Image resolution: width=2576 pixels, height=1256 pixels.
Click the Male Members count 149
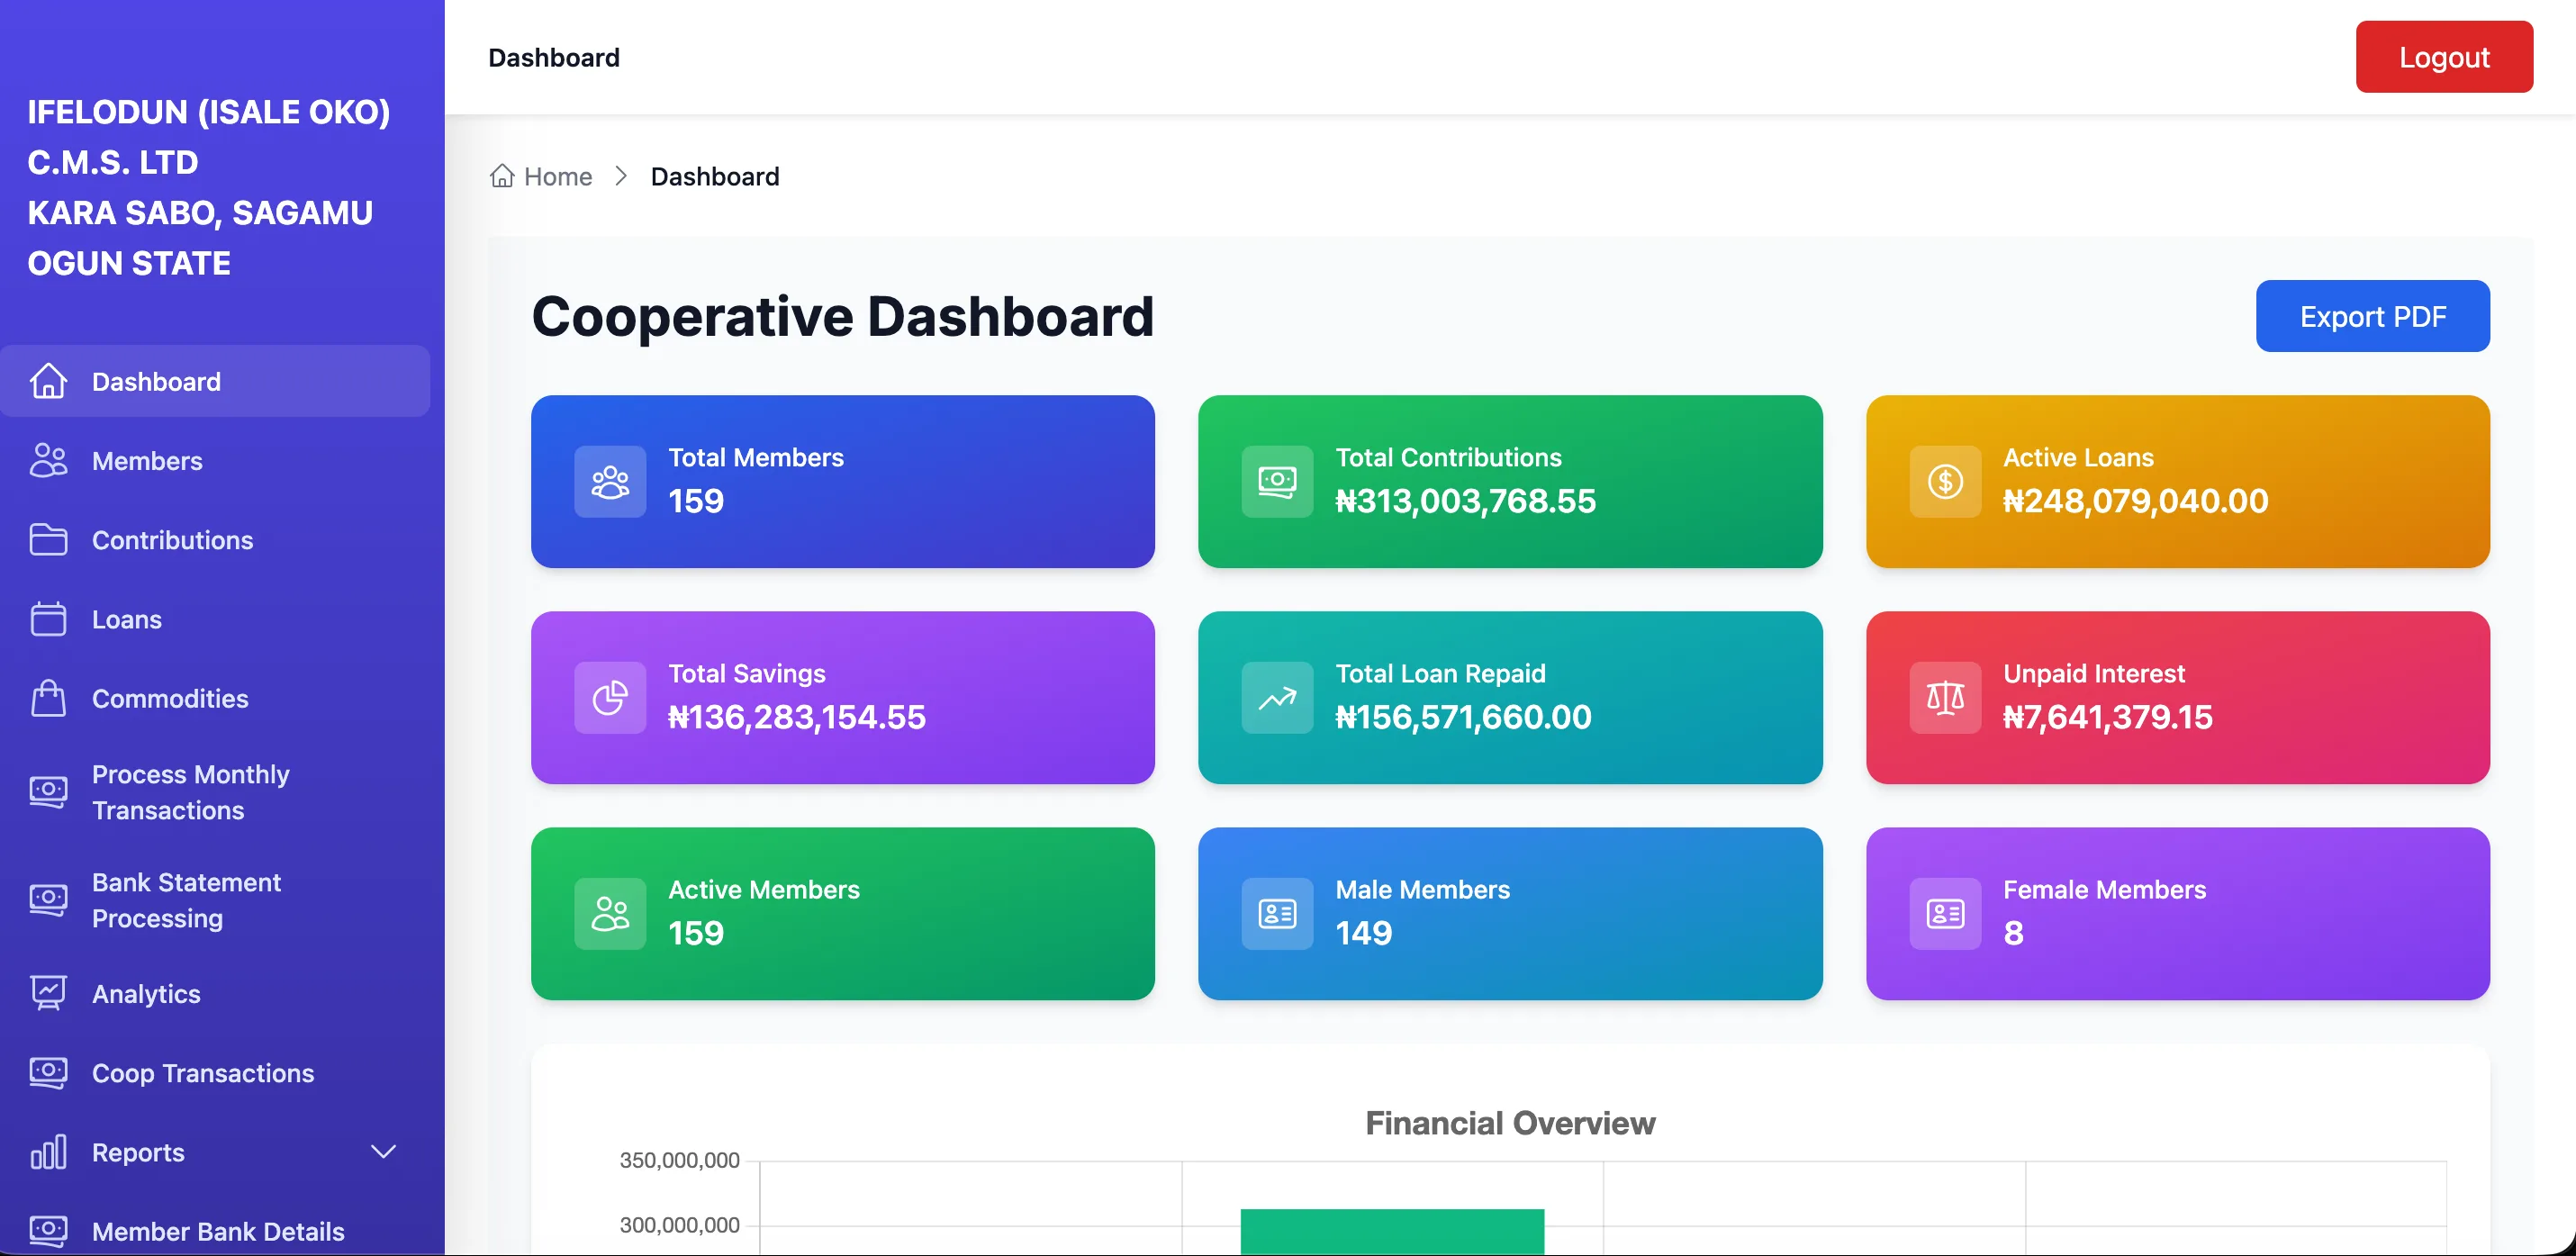click(1364, 932)
